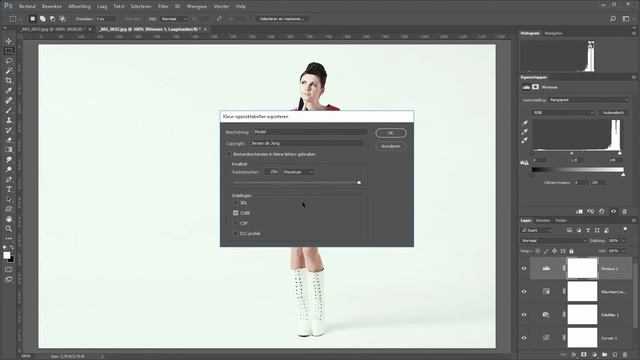The image size is (640, 360).
Task: Open quality preset dropdown in dialog
Action: 298,172
